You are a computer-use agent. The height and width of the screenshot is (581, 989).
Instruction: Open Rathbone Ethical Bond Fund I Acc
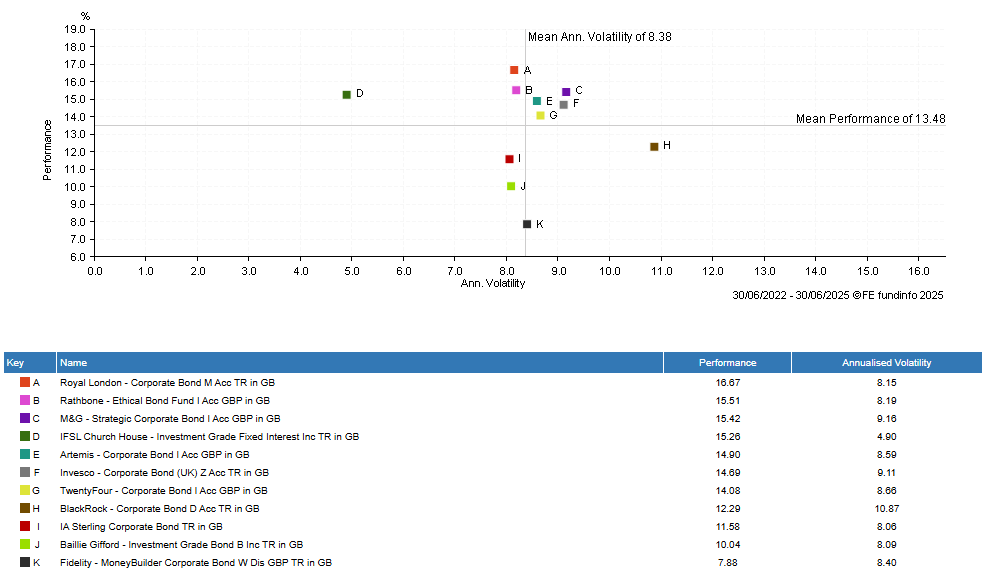[165, 401]
